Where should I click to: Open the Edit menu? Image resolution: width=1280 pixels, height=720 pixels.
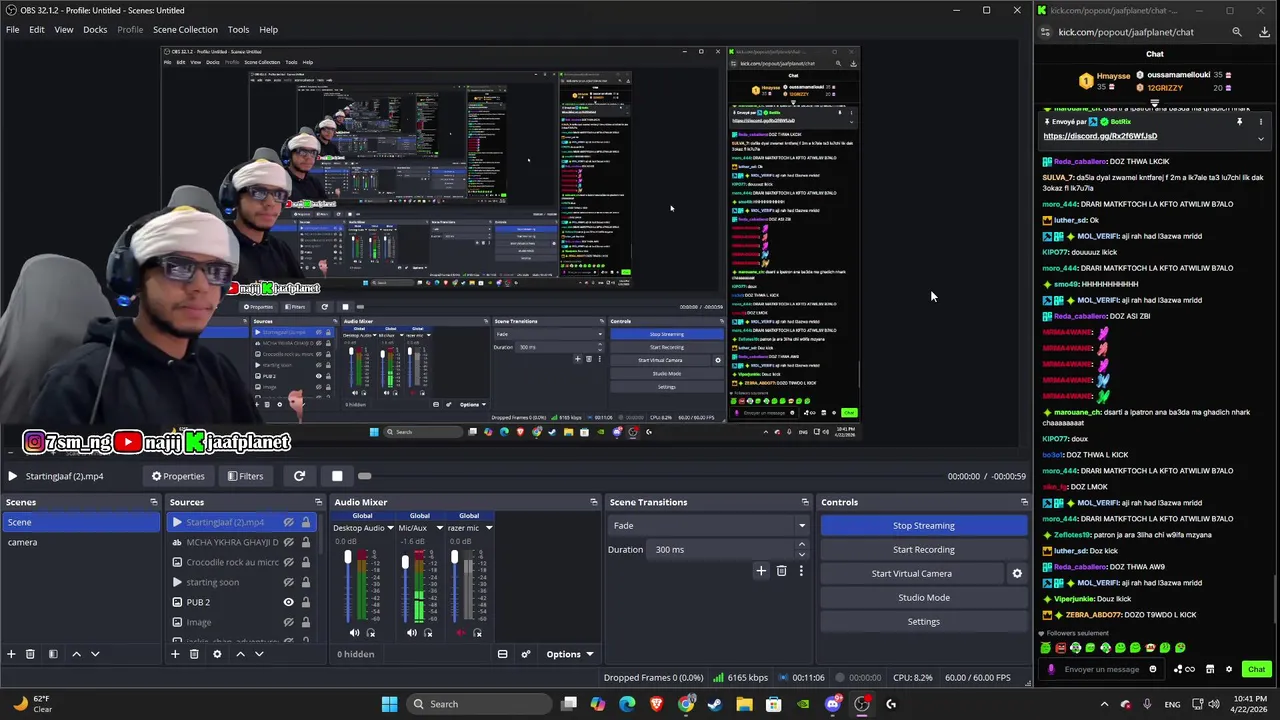coord(36,29)
